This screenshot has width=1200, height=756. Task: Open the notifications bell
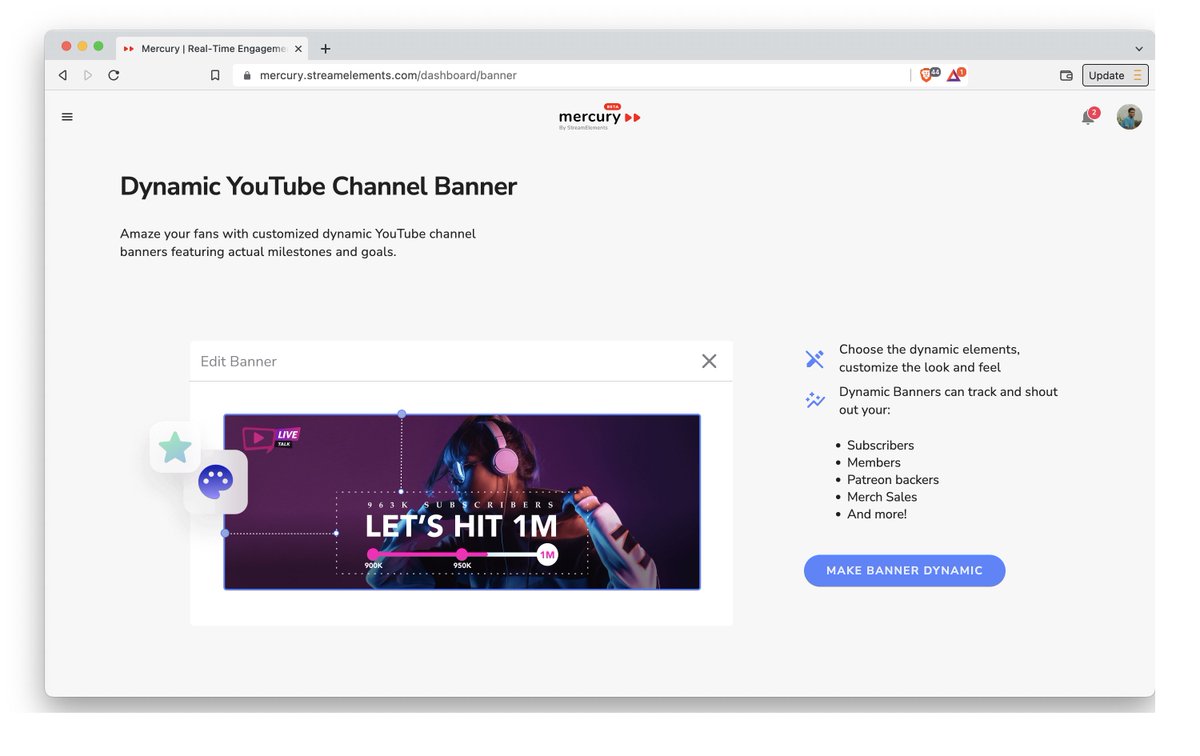(x=1088, y=117)
